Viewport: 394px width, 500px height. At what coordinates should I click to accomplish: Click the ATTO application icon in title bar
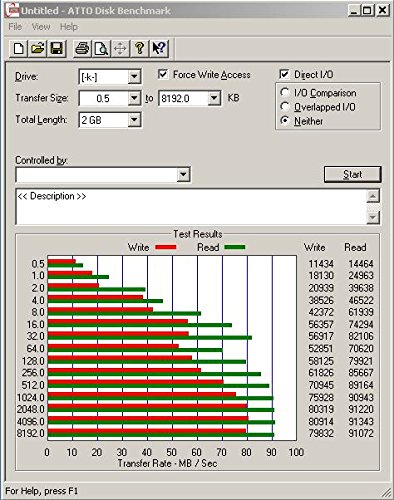[x=12, y=10]
